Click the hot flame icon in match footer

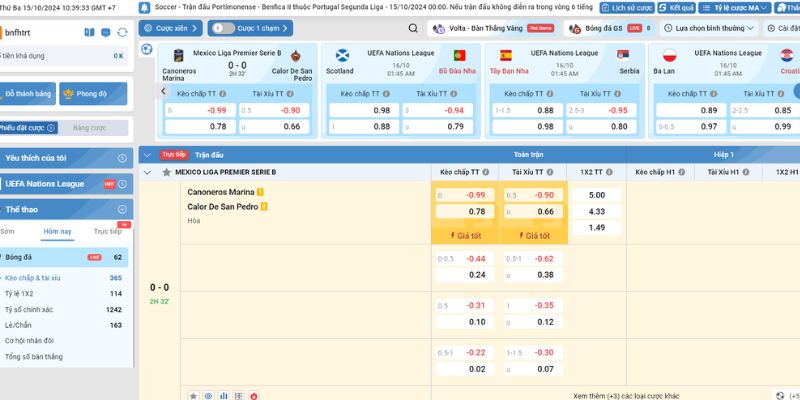point(254,395)
